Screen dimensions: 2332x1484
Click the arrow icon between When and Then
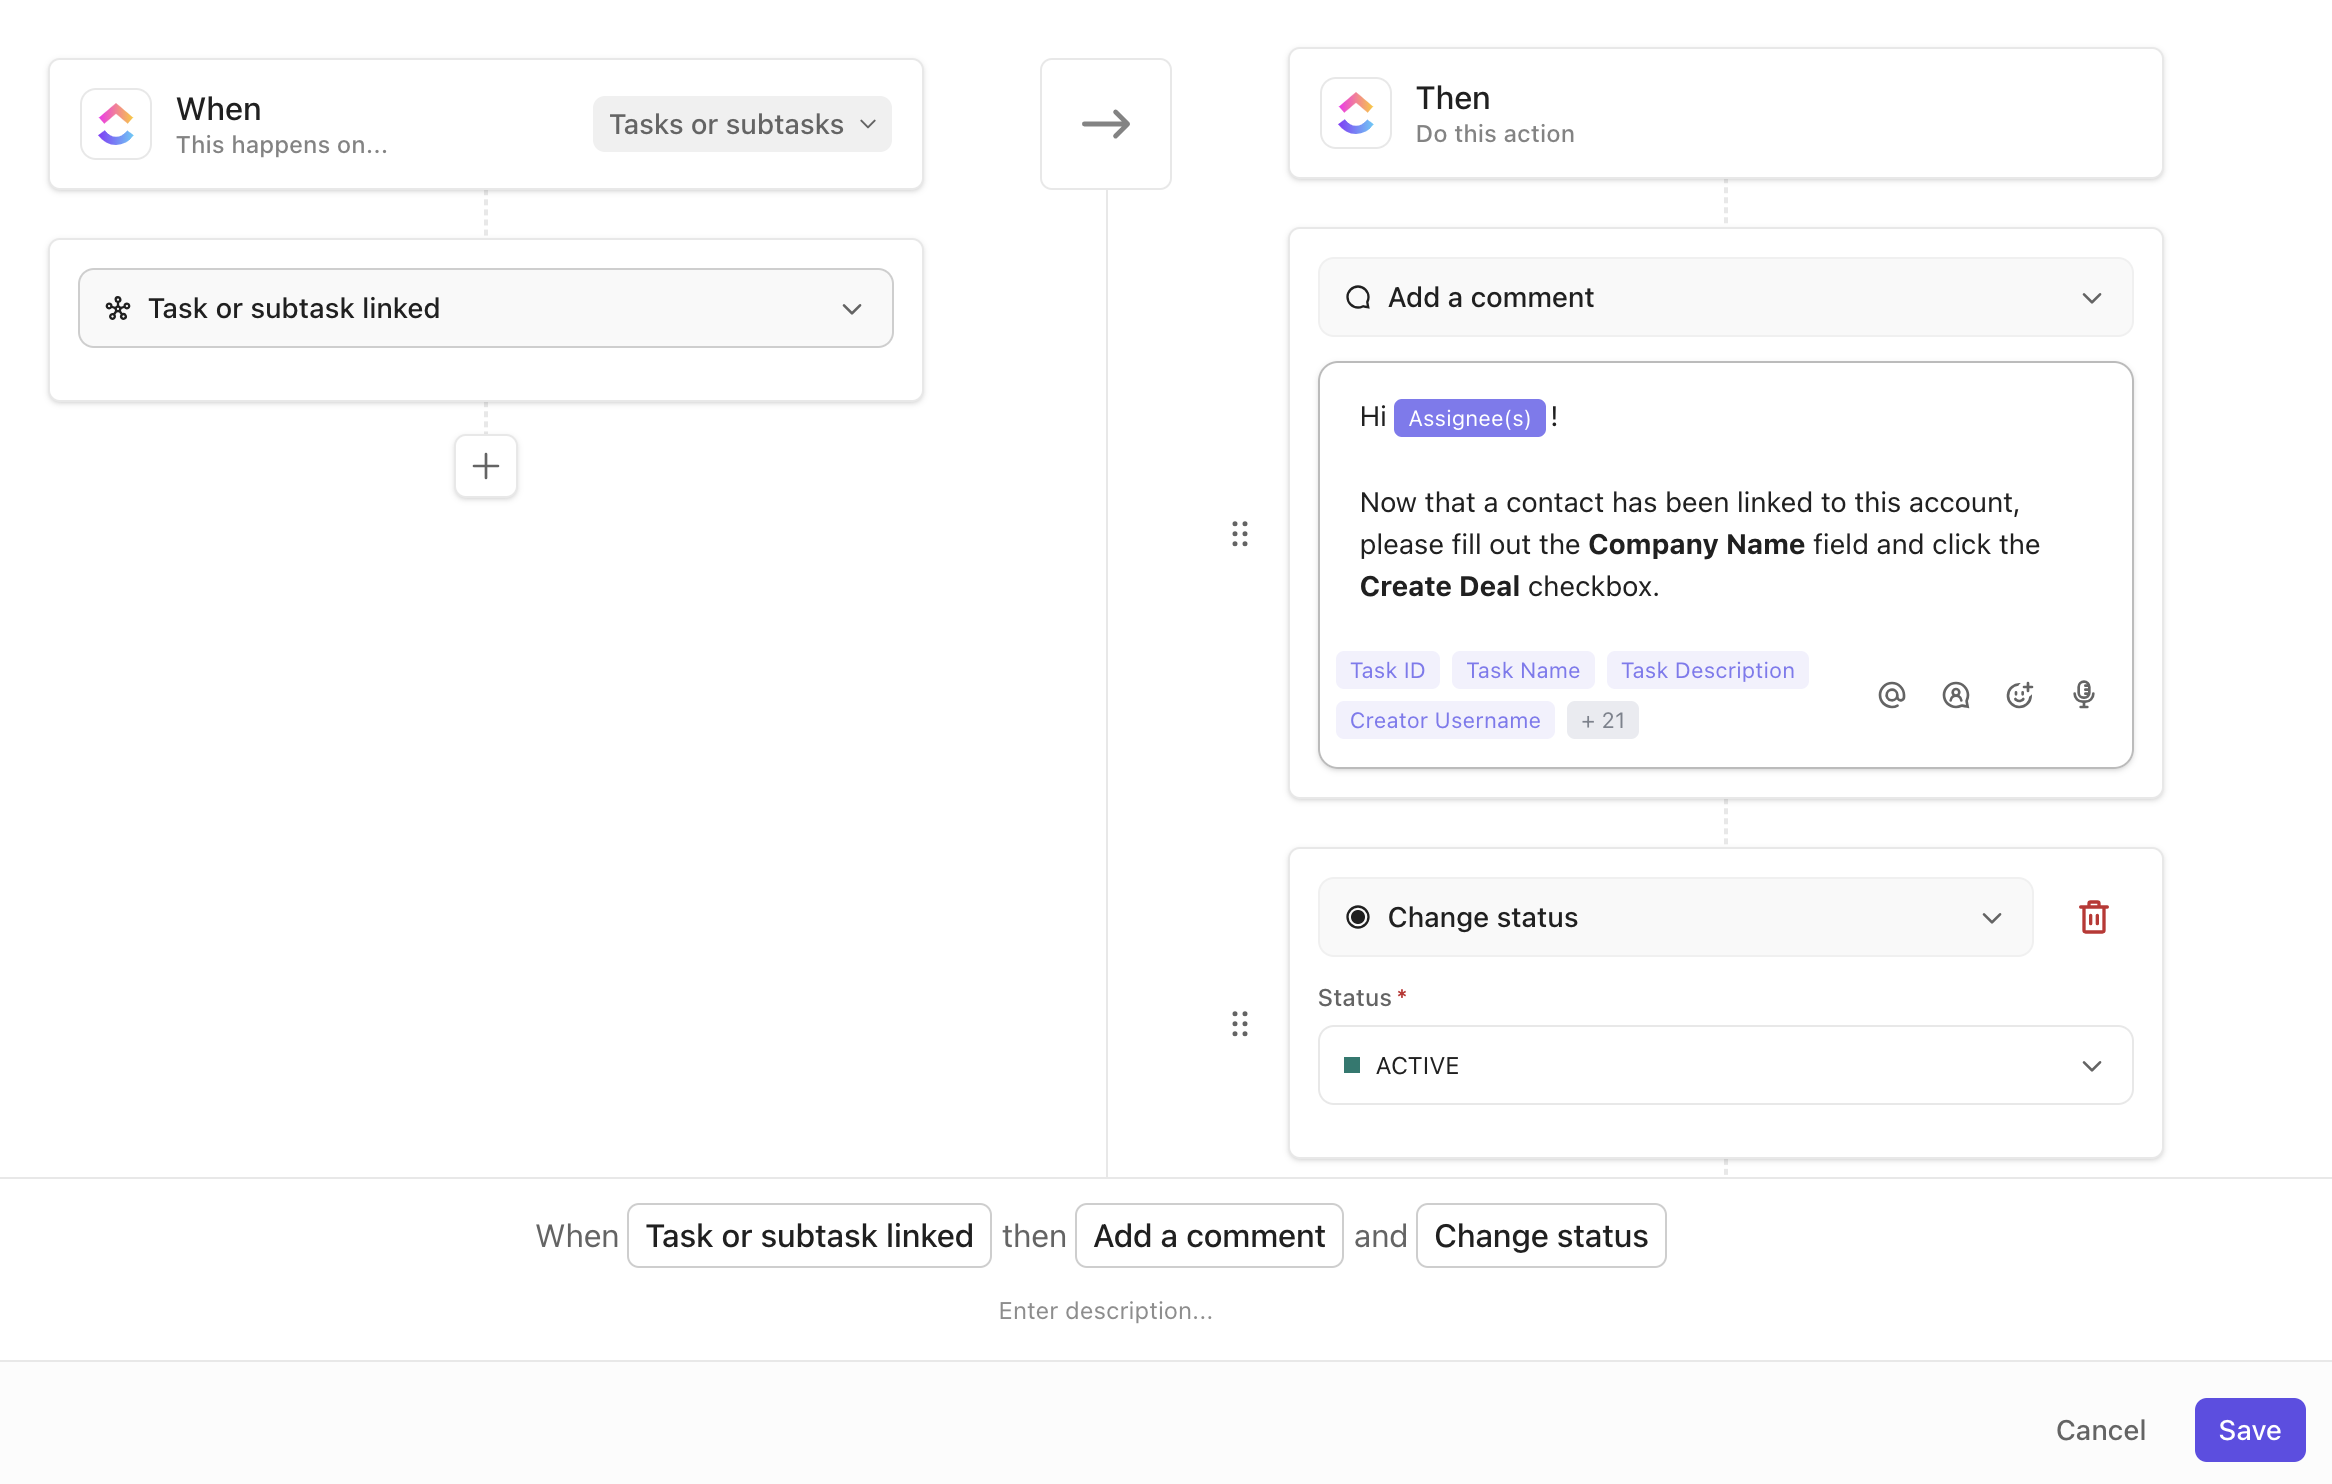point(1105,124)
